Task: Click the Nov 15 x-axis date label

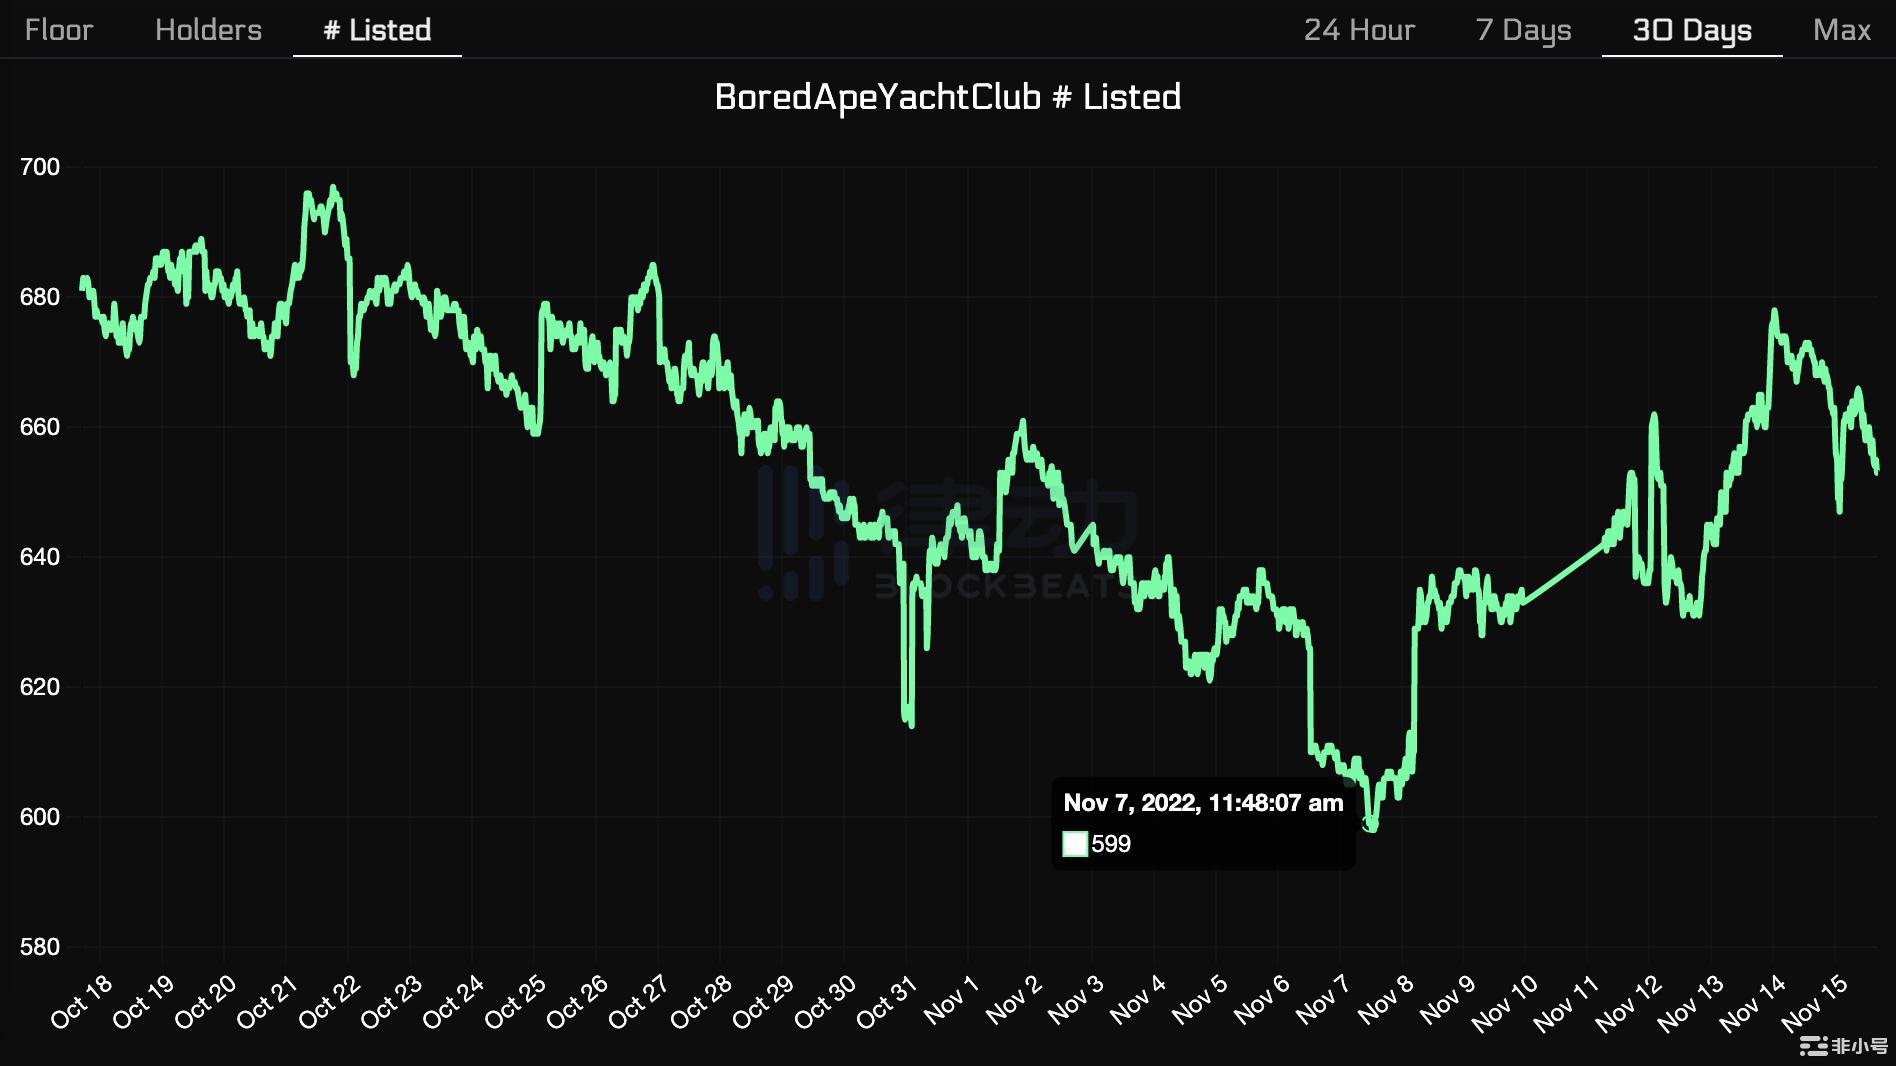Action: (1815, 1002)
